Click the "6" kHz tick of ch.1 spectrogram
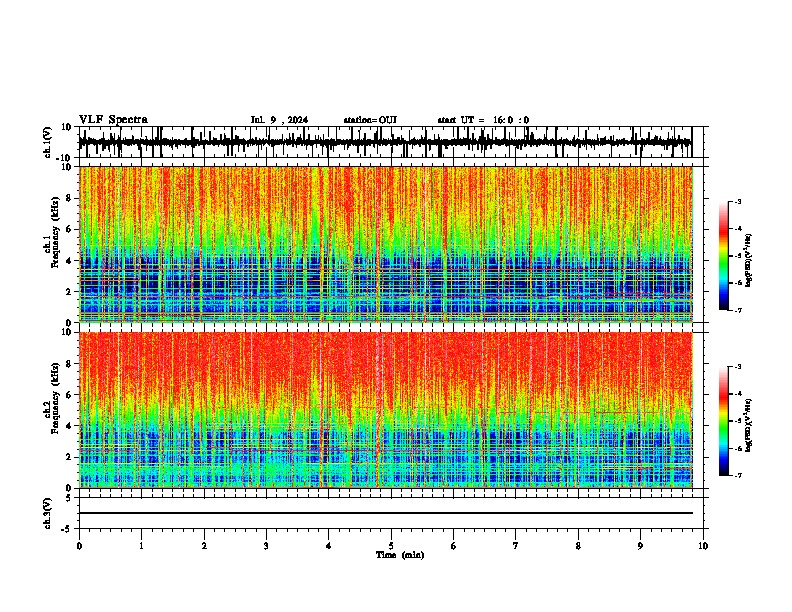 pyautogui.click(x=70, y=229)
